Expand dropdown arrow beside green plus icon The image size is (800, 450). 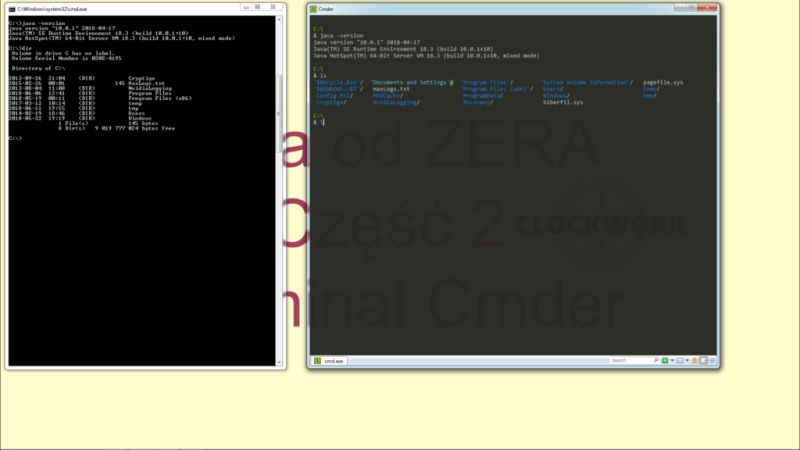(x=672, y=360)
